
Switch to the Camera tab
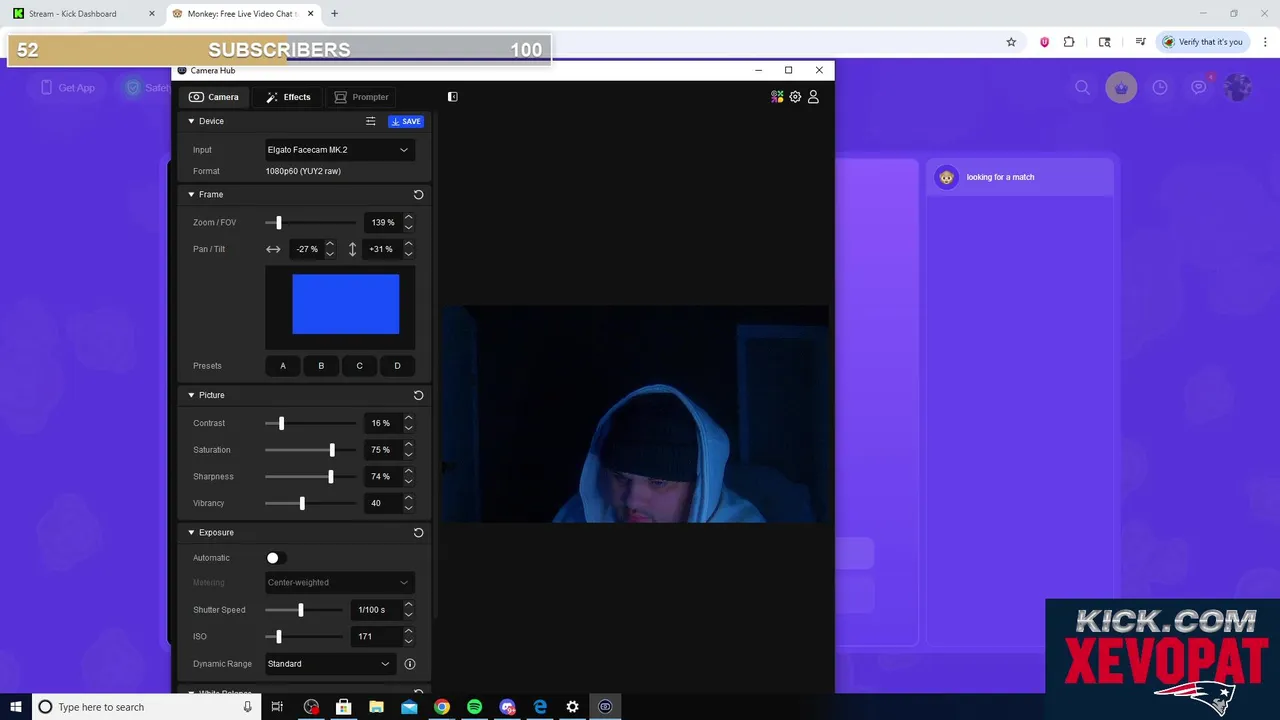214,97
